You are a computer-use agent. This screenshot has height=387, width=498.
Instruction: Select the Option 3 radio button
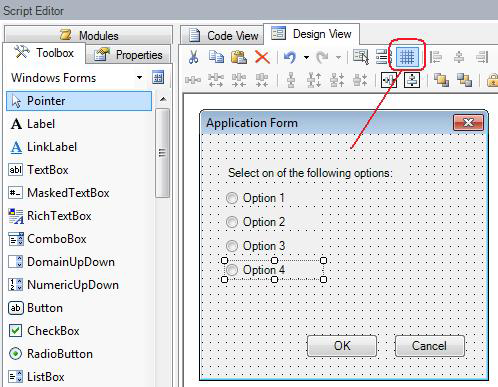(232, 246)
